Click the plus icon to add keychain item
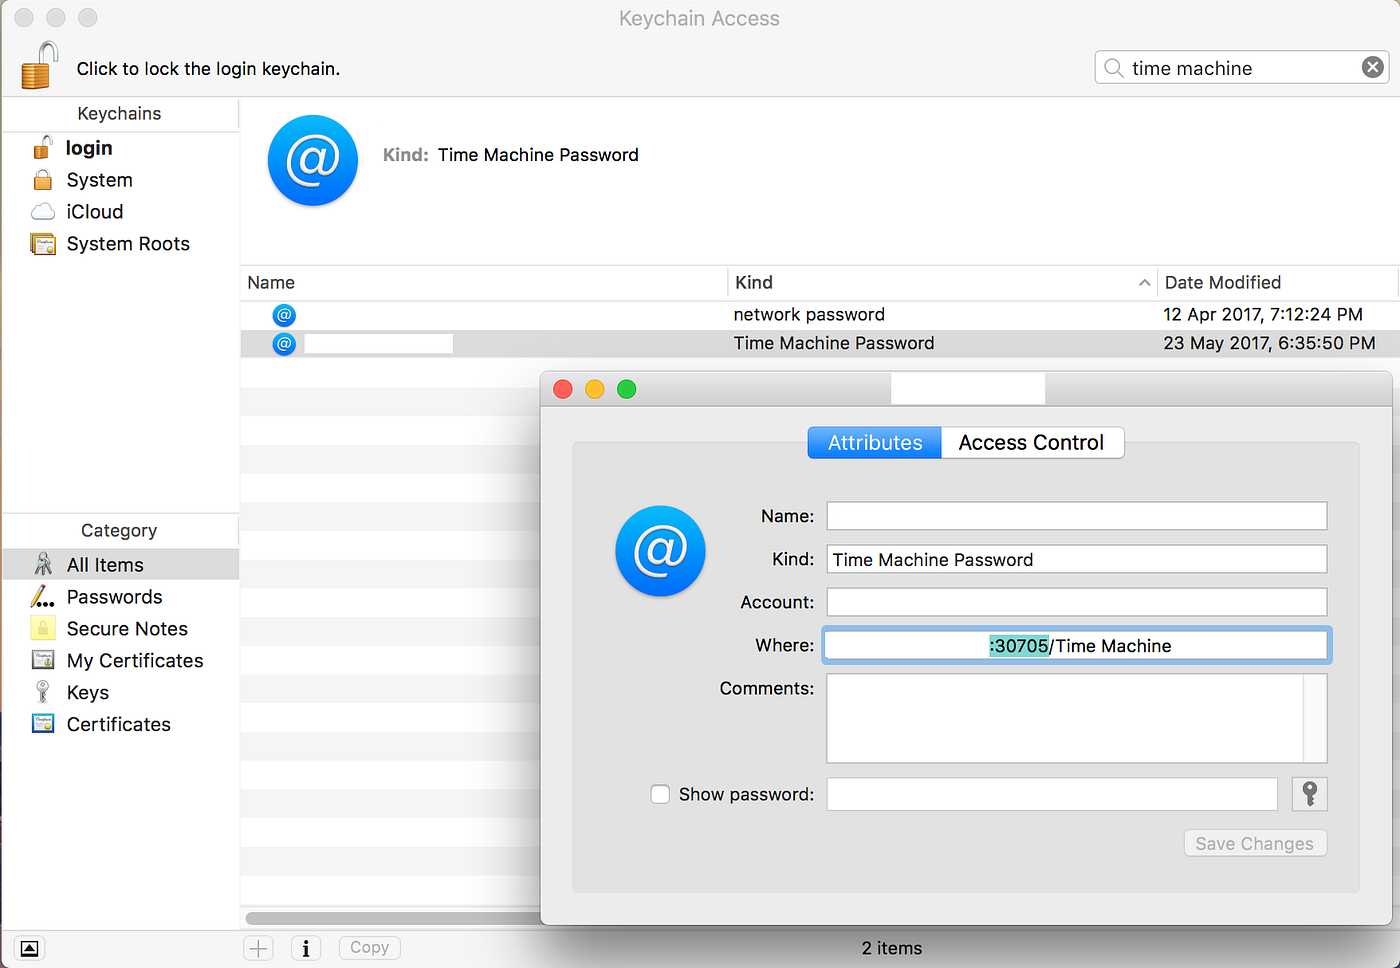Viewport: 1400px width, 968px height. tap(258, 947)
